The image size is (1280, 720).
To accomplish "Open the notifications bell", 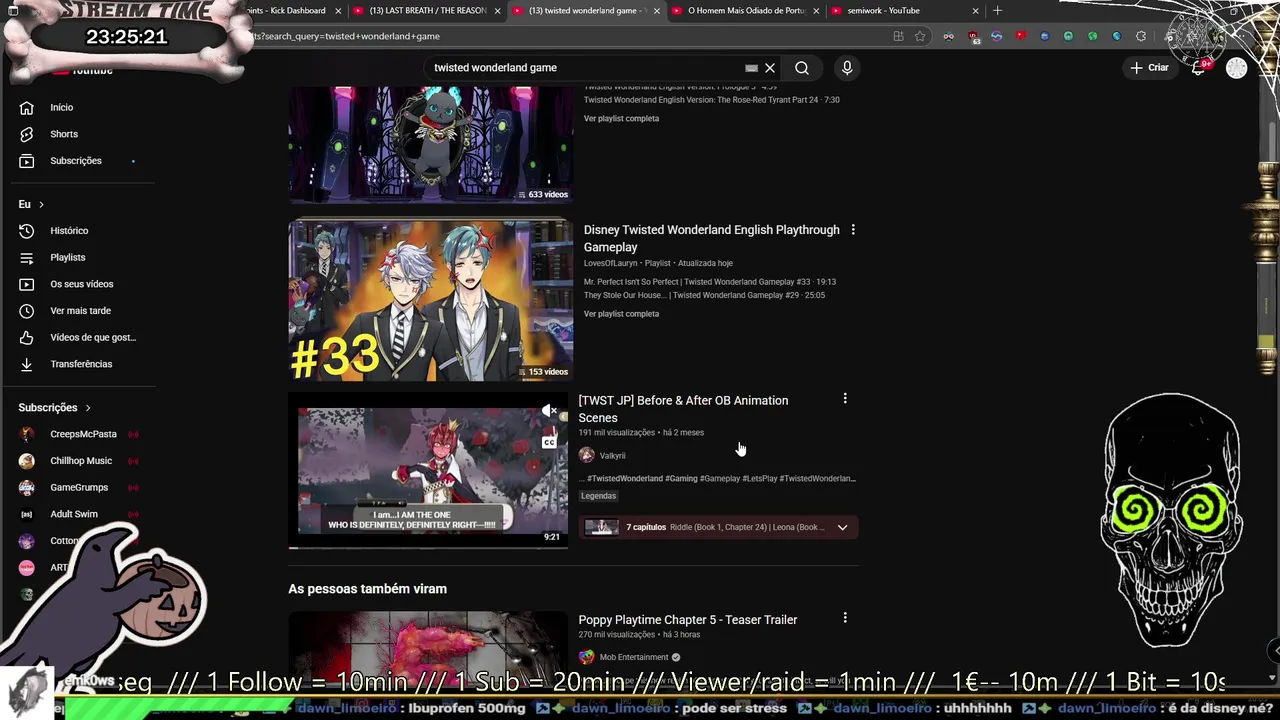I will 1198,68.
